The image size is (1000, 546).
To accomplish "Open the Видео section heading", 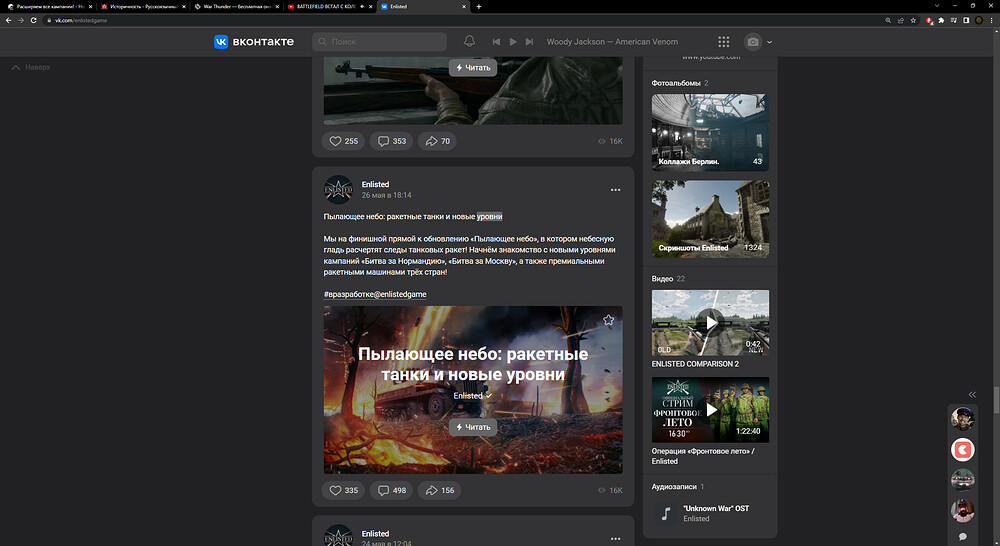I will (662, 279).
